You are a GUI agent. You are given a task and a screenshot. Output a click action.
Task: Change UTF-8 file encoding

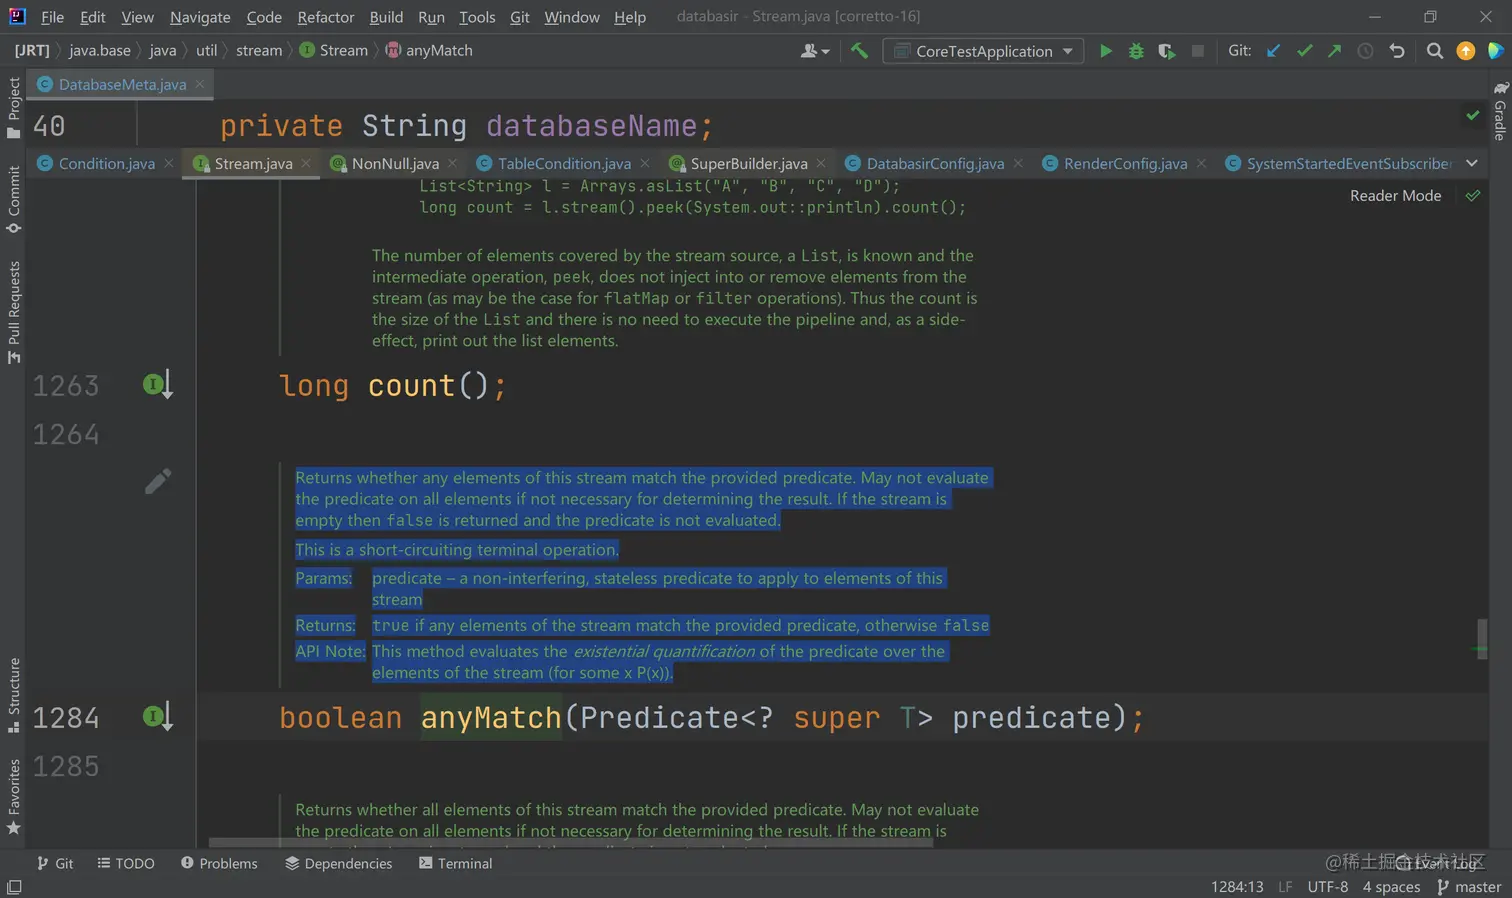[1327, 887]
